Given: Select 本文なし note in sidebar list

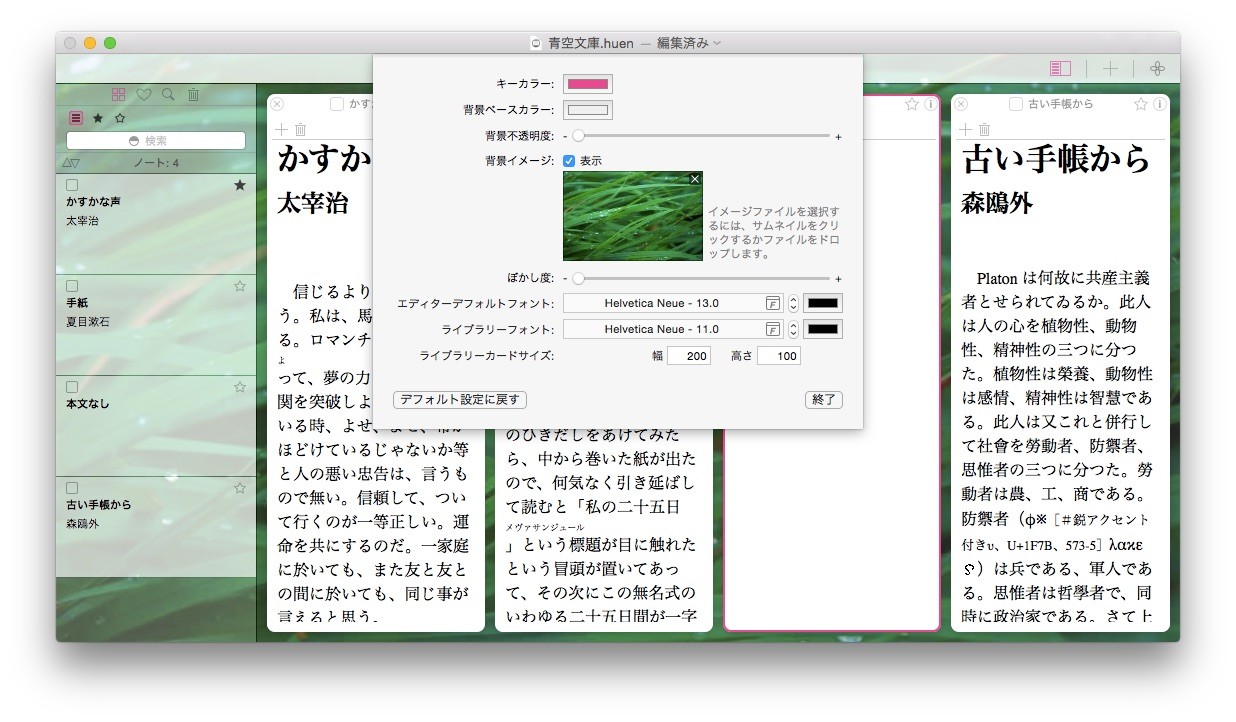Looking at the screenshot, I should [156, 426].
